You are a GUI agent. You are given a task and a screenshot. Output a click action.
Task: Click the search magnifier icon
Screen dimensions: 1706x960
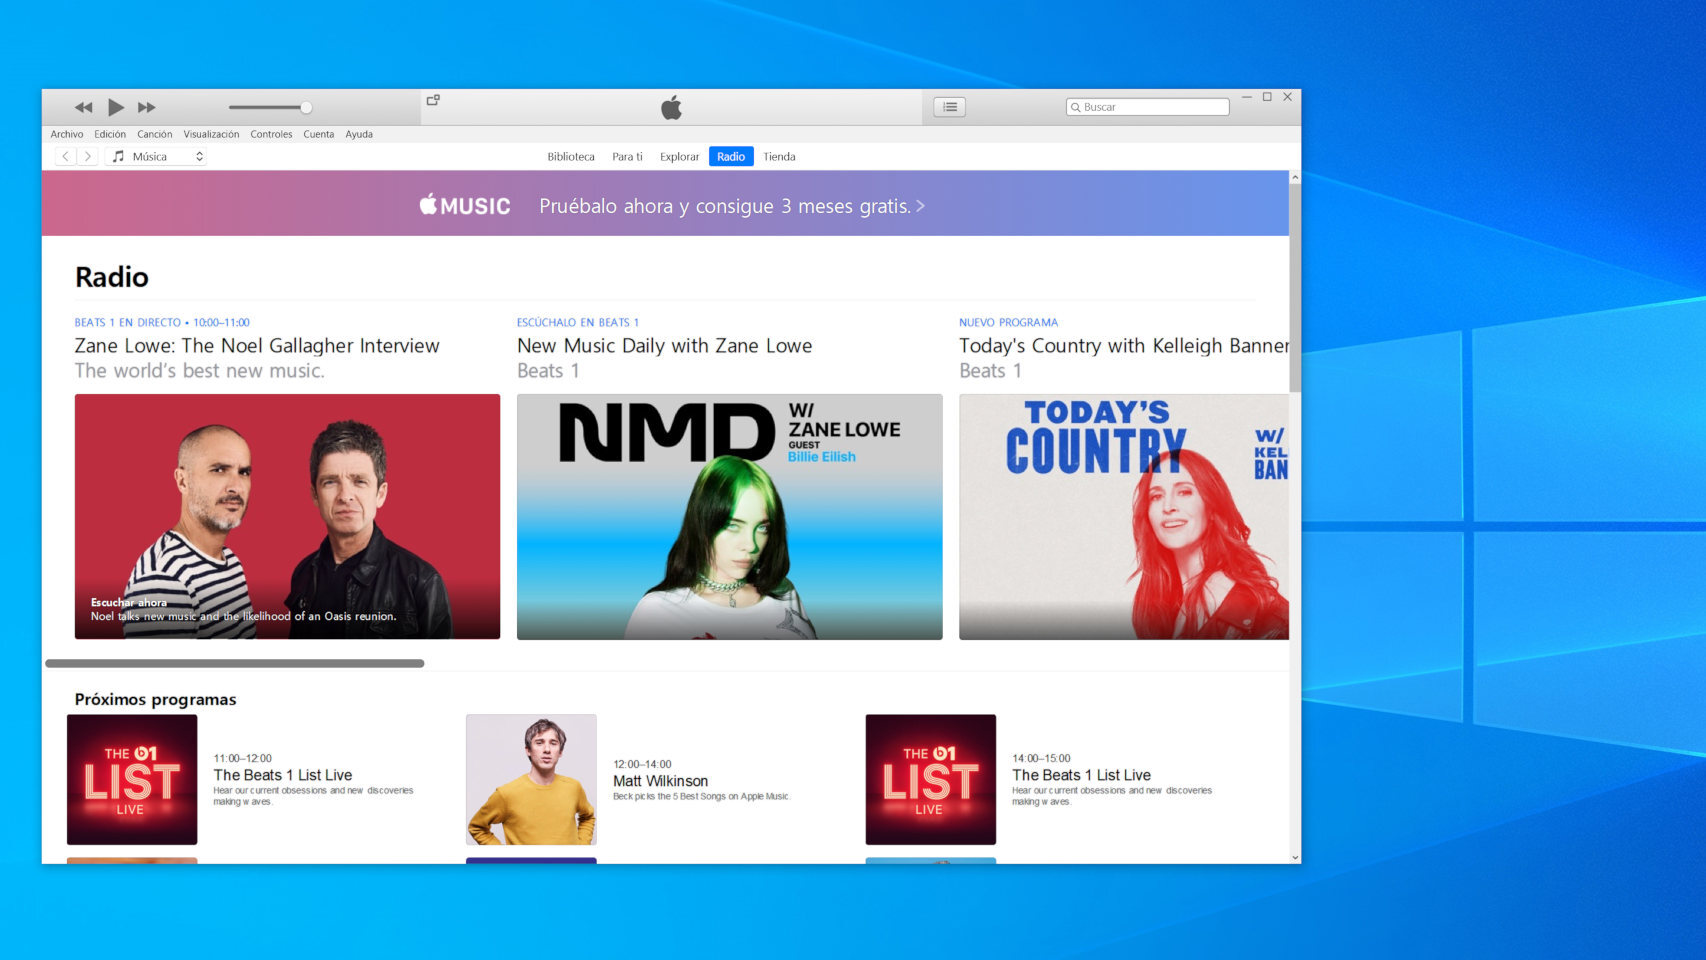pos(1076,107)
